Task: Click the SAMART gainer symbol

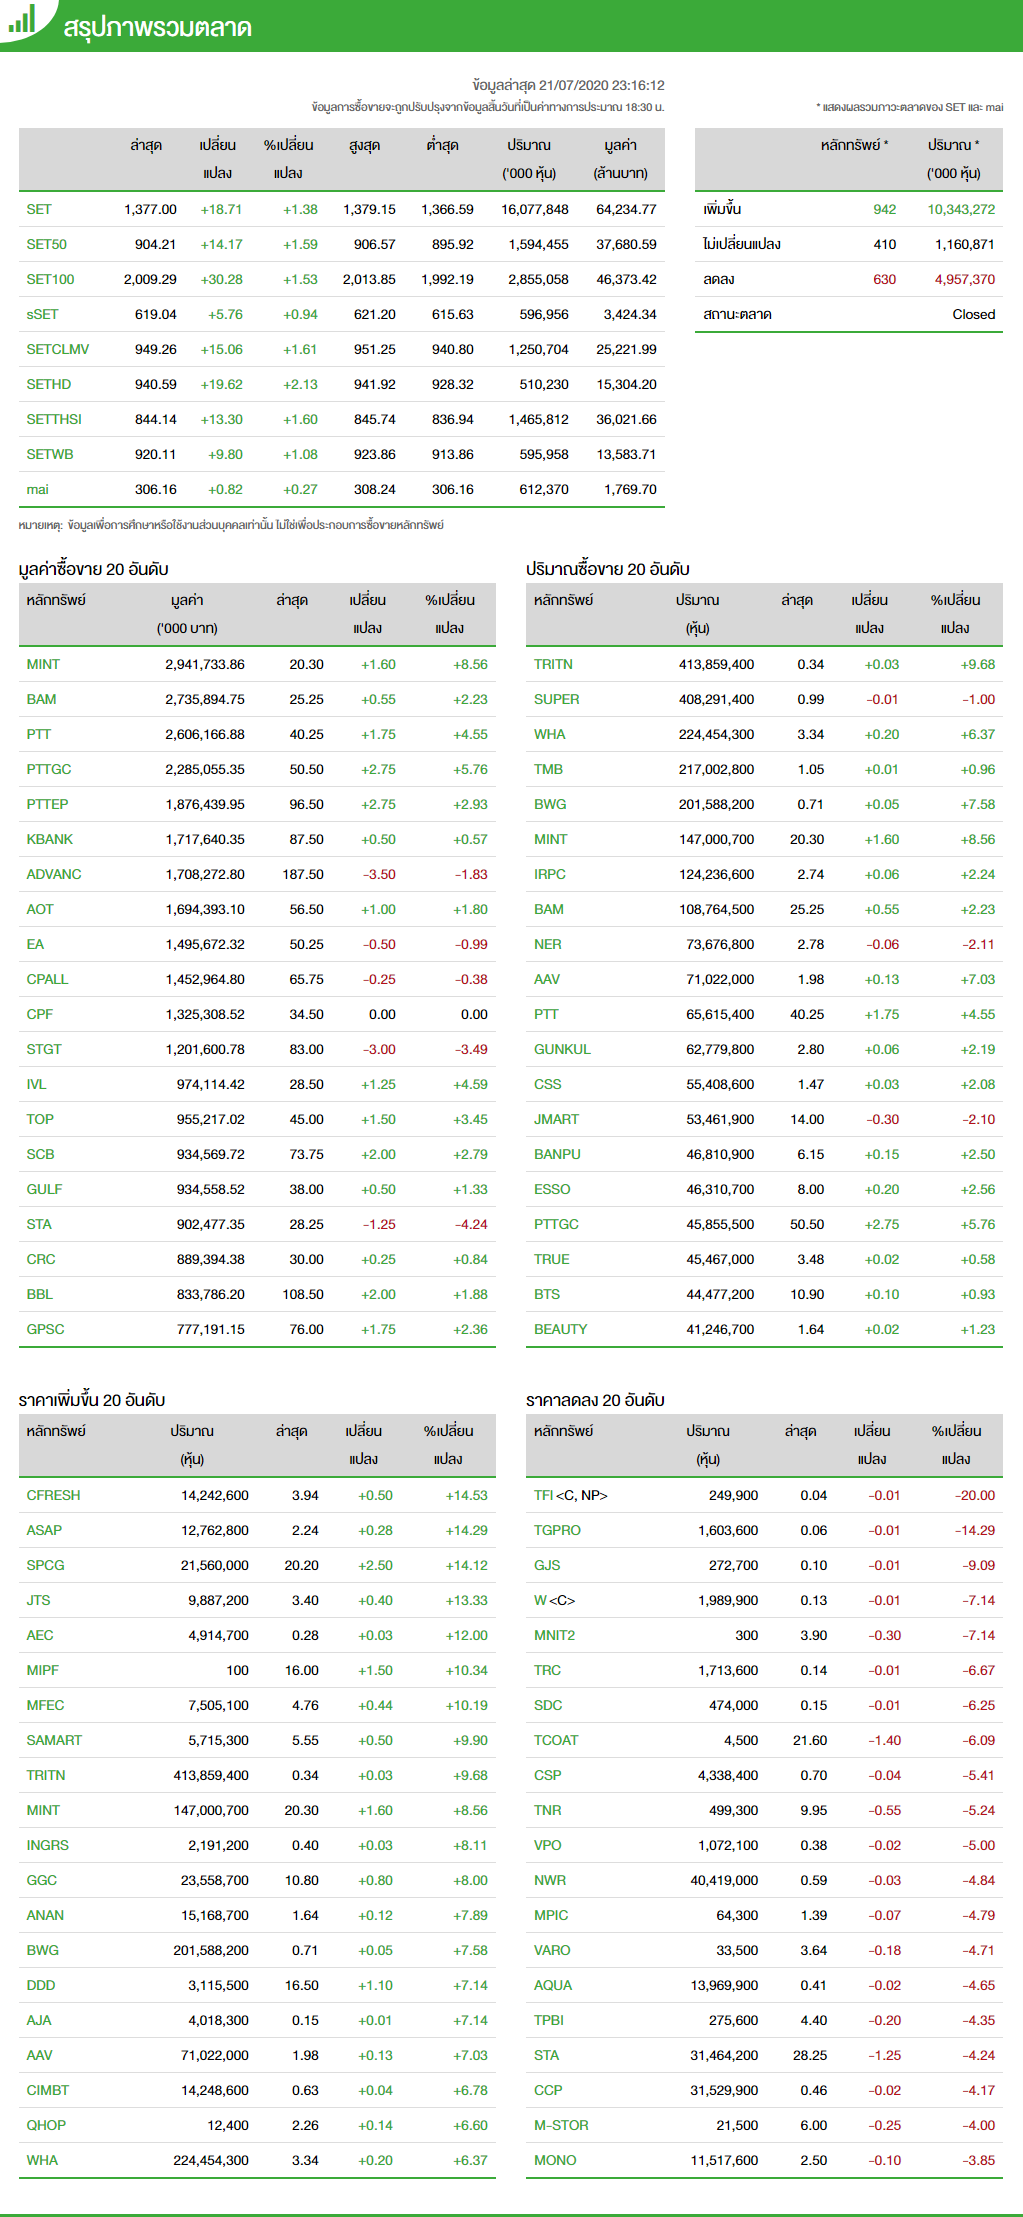Action: point(54,1740)
